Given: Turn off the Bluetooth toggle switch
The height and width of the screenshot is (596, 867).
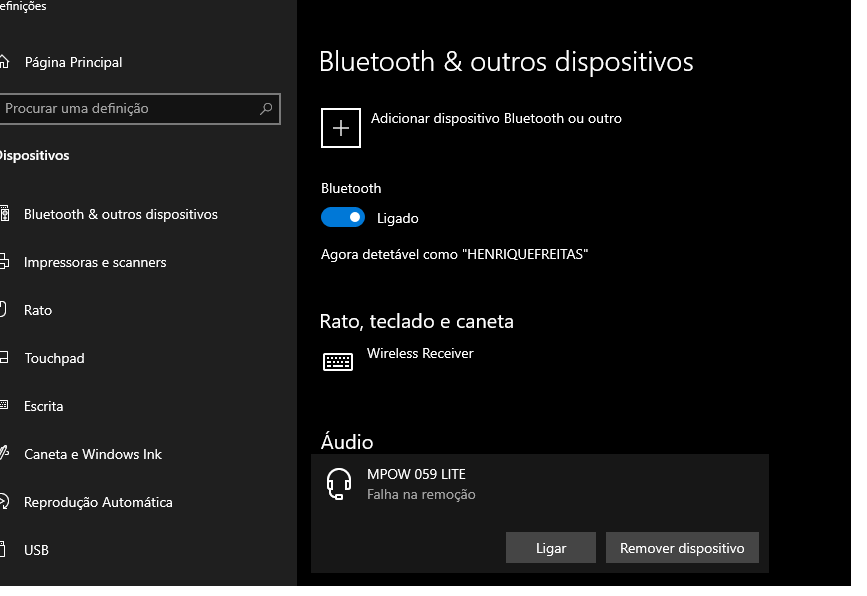Looking at the screenshot, I should tap(343, 217).
